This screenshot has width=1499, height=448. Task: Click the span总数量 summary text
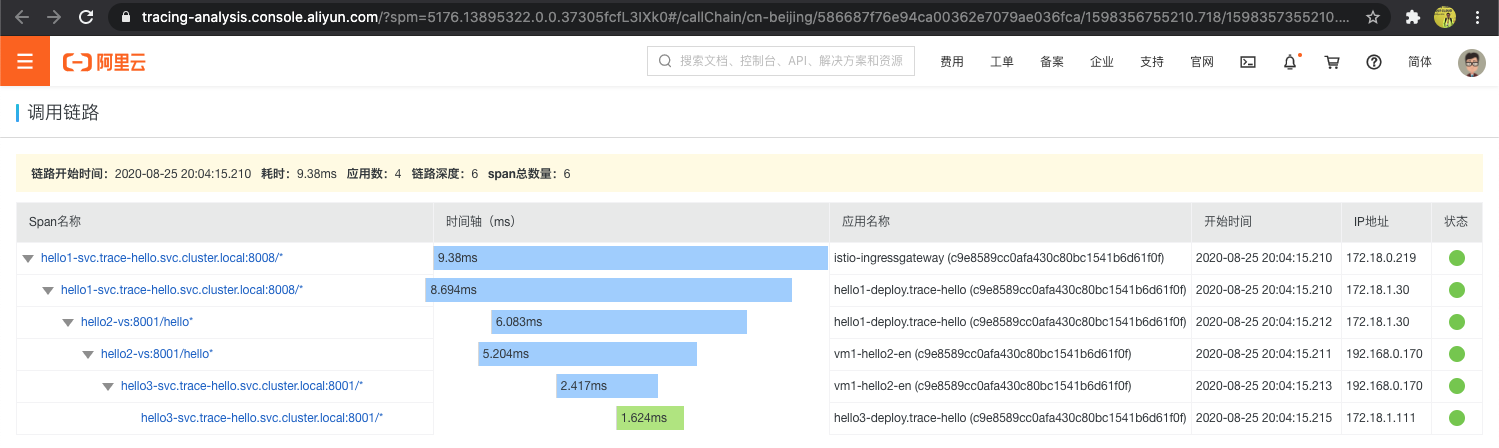[529, 174]
